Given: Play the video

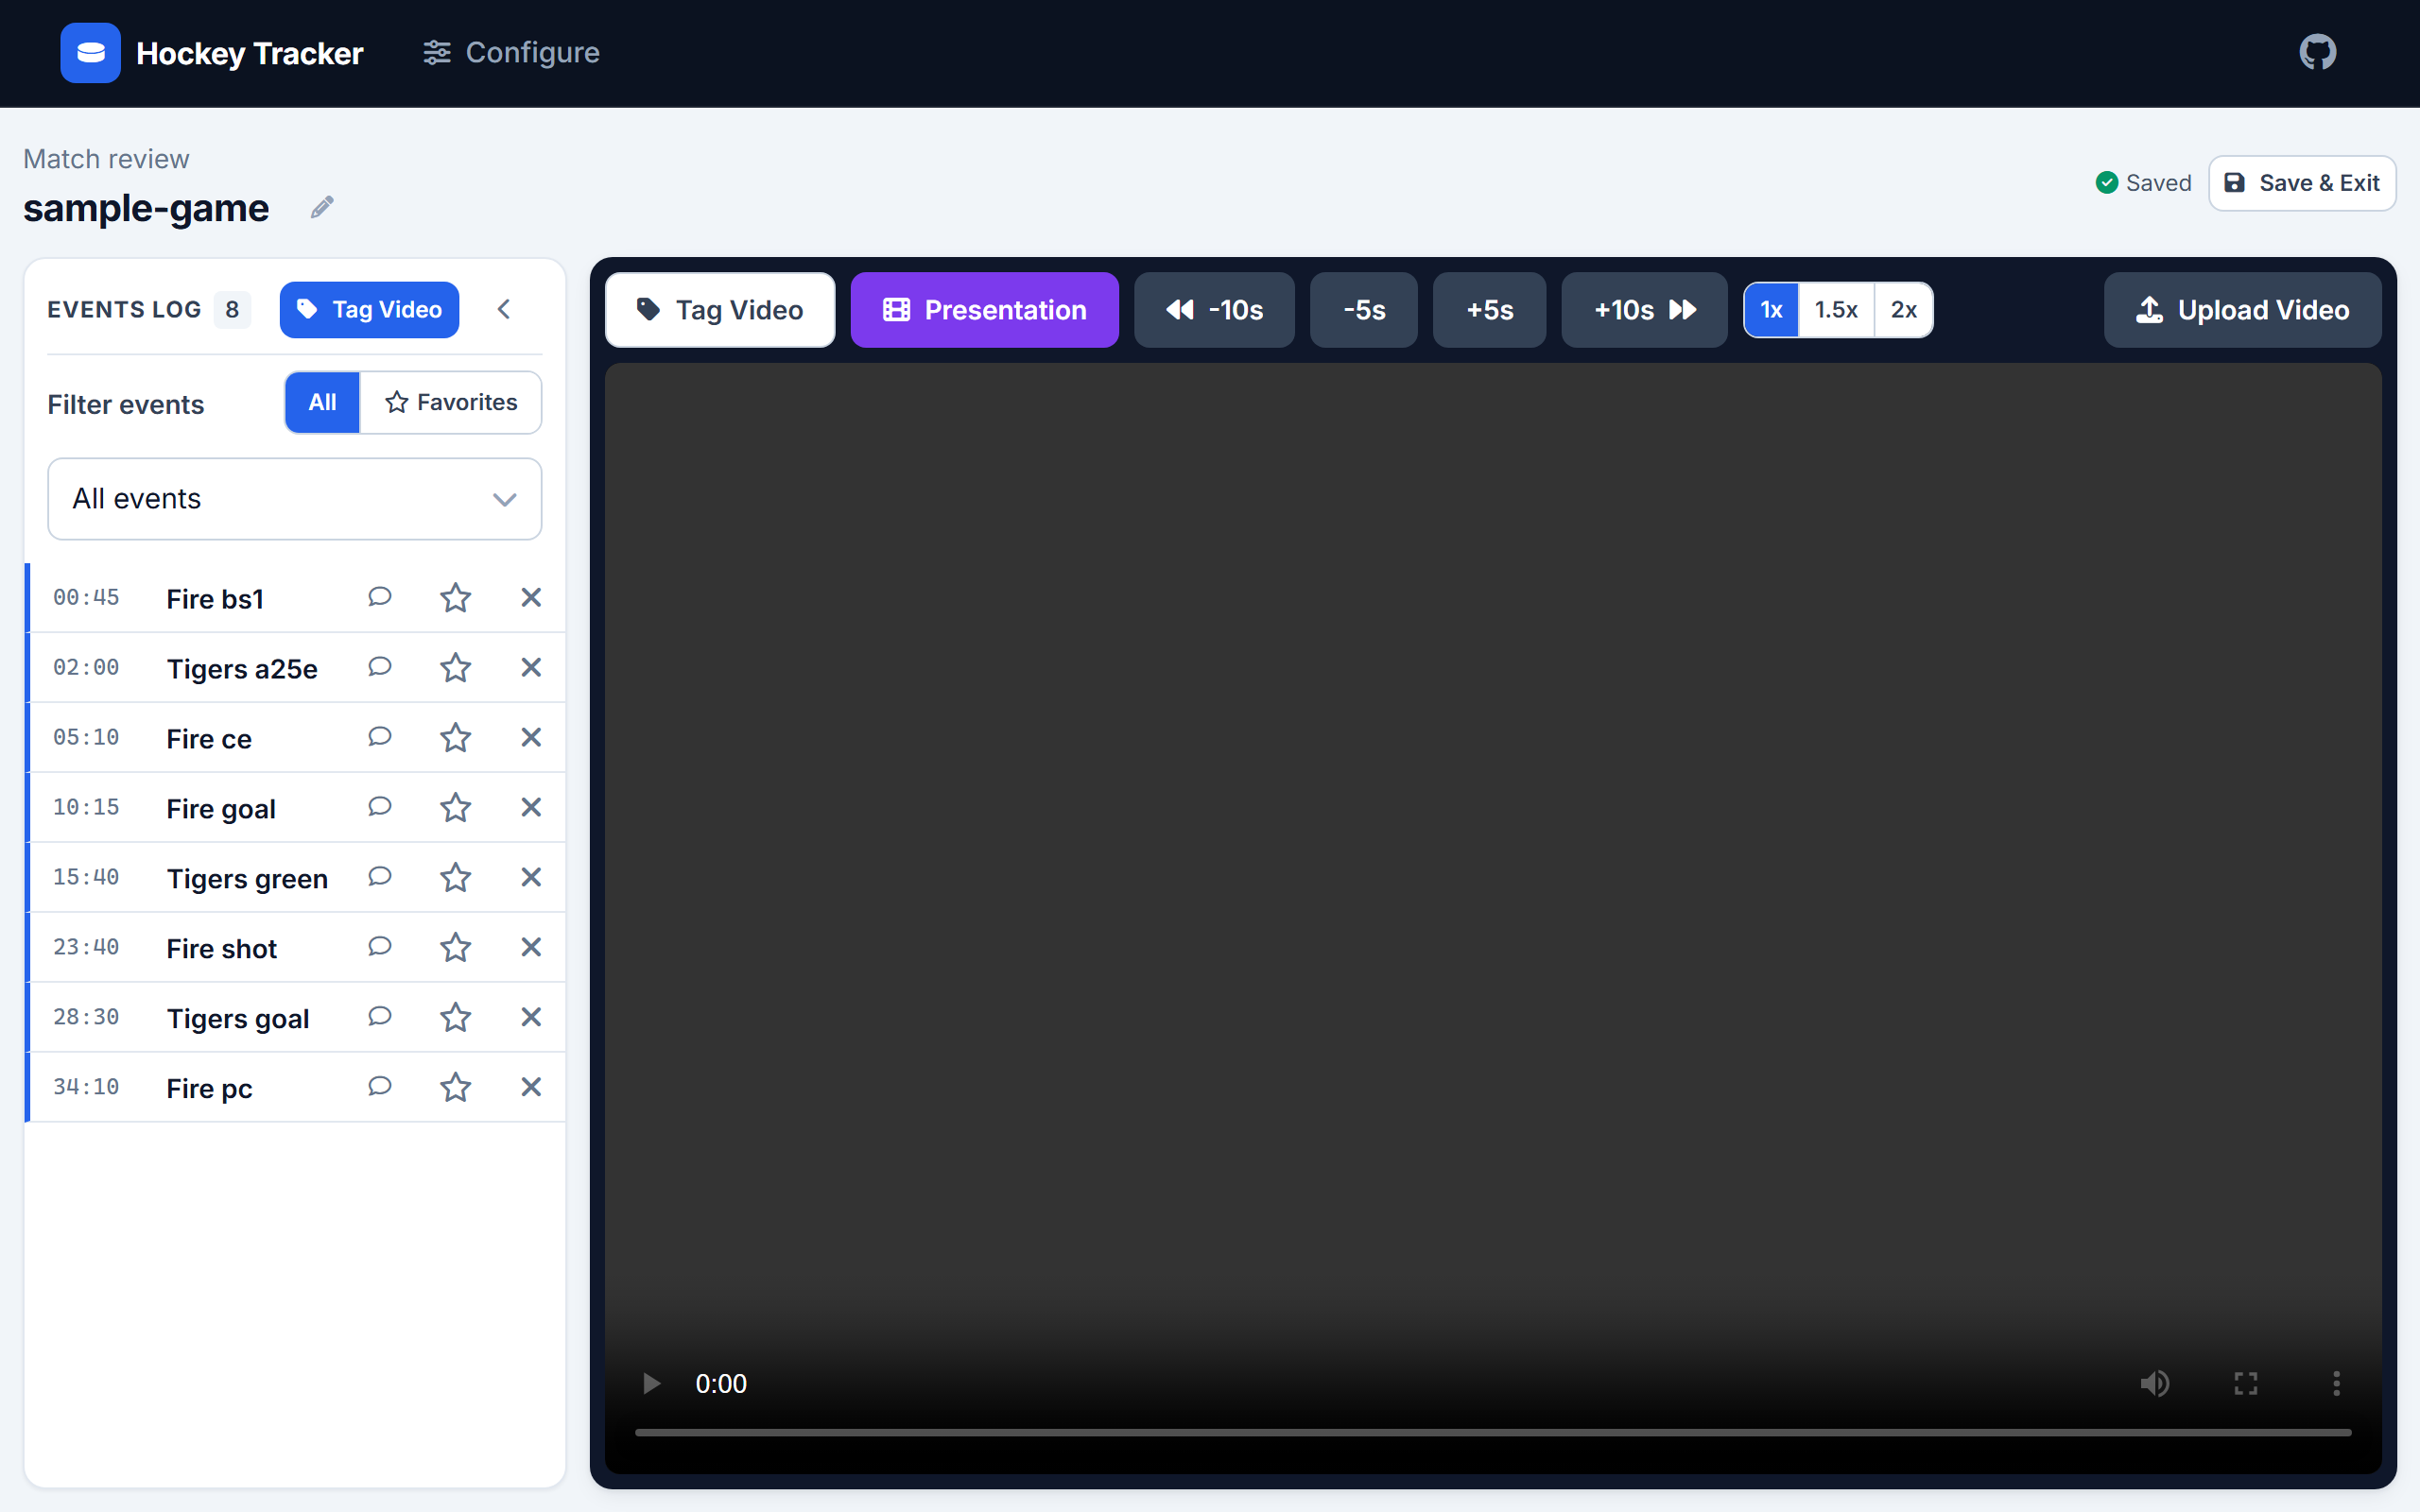Looking at the screenshot, I should (x=651, y=1383).
